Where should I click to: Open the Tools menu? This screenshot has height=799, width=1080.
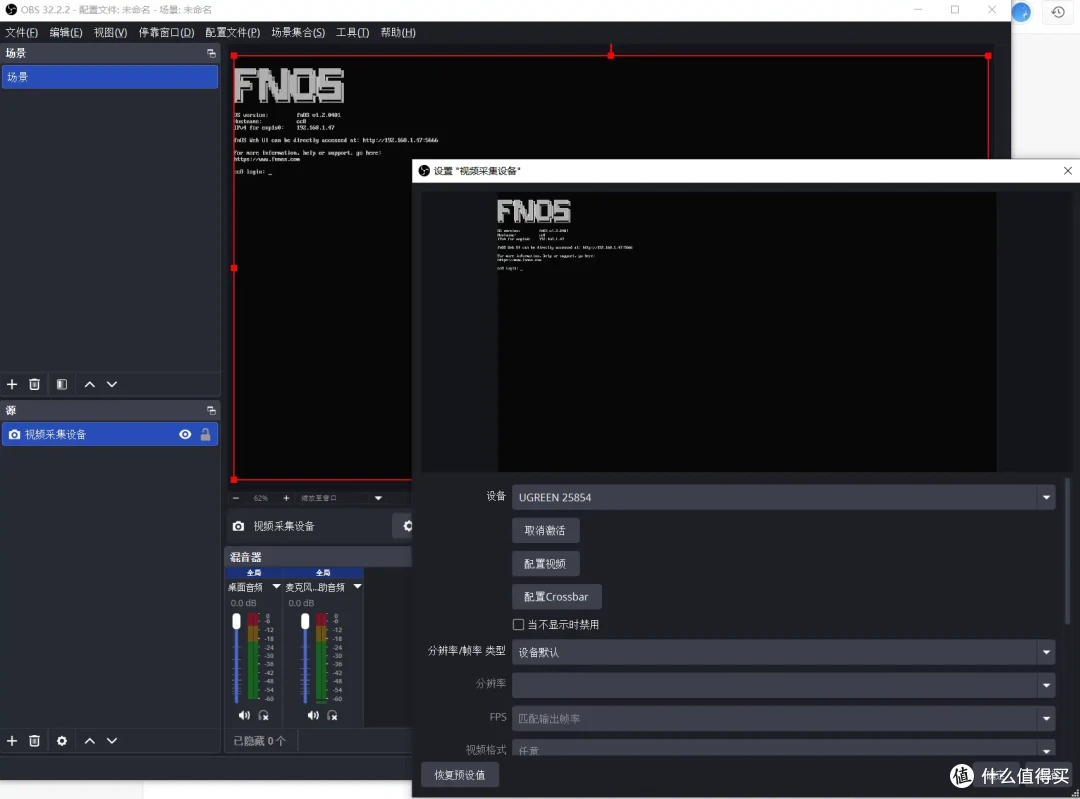(353, 32)
